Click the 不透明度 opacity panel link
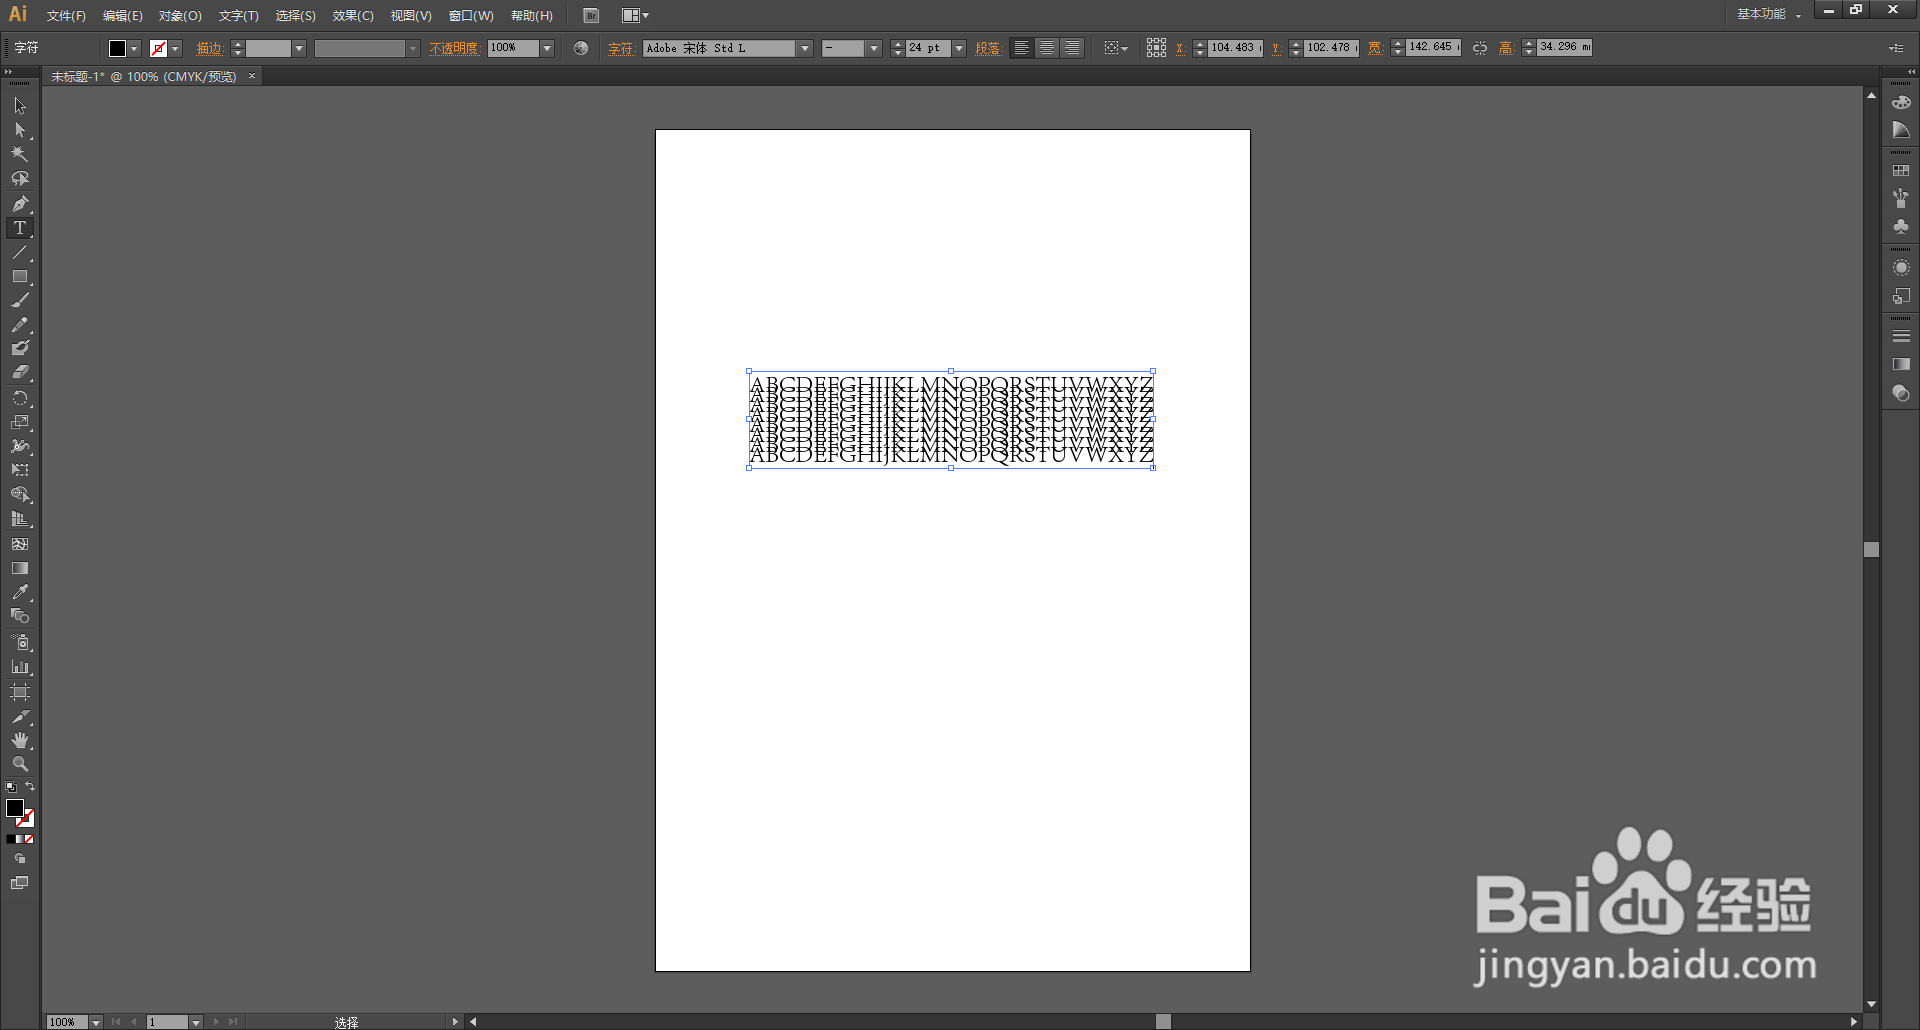The width and height of the screenshot is (1920, 1030). click(x=455, y=48)
